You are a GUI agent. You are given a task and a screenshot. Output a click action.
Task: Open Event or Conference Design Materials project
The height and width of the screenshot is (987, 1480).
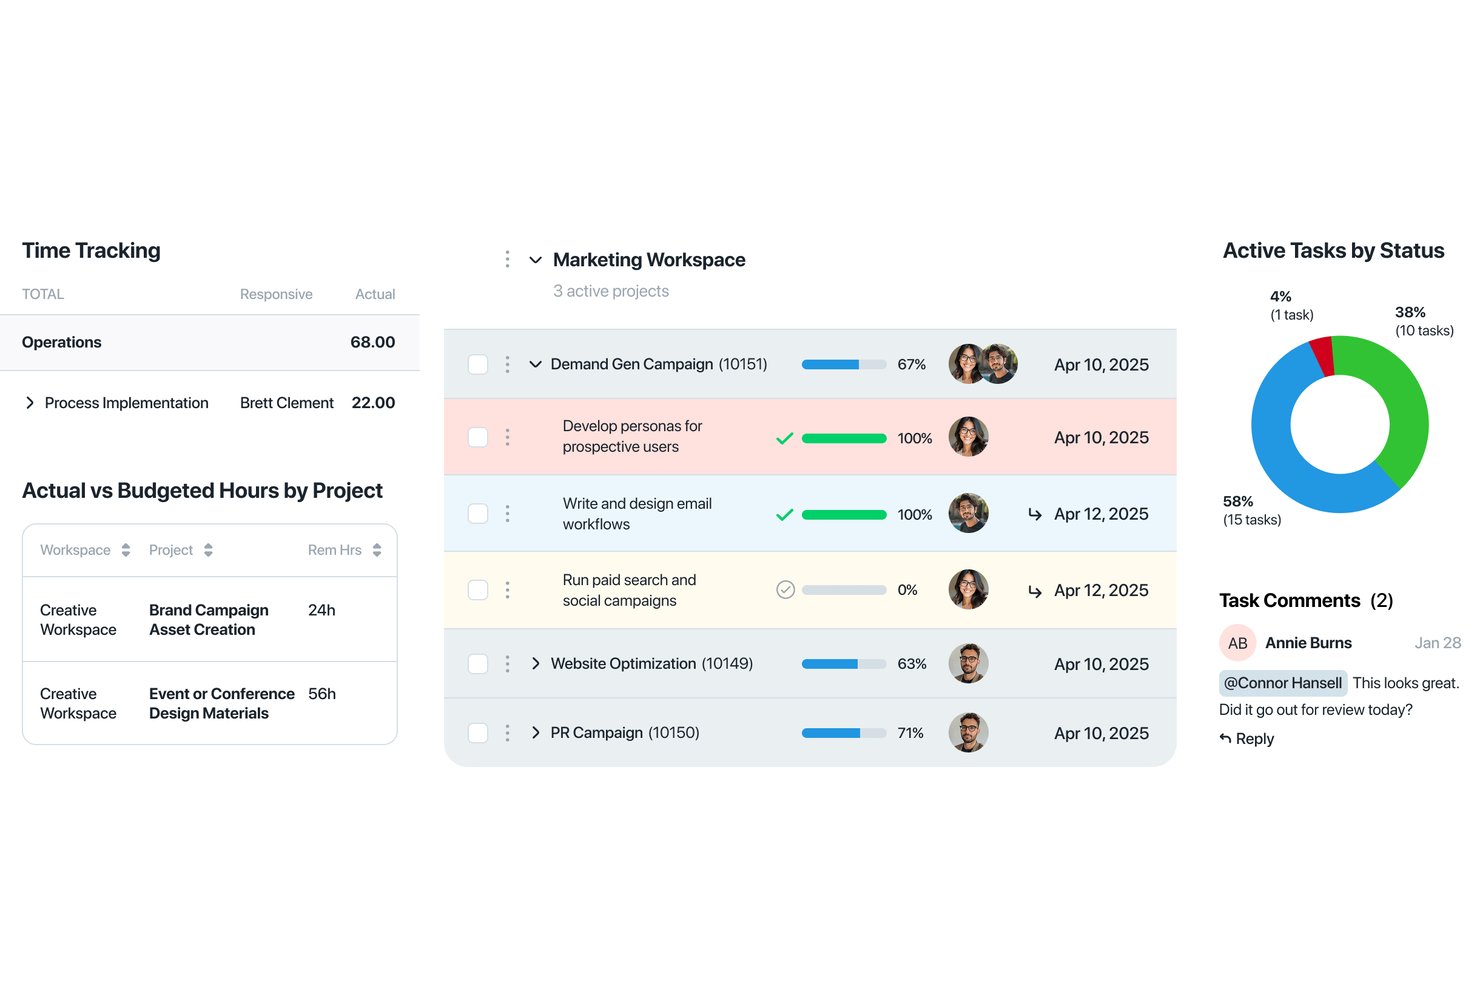point(222,703)
